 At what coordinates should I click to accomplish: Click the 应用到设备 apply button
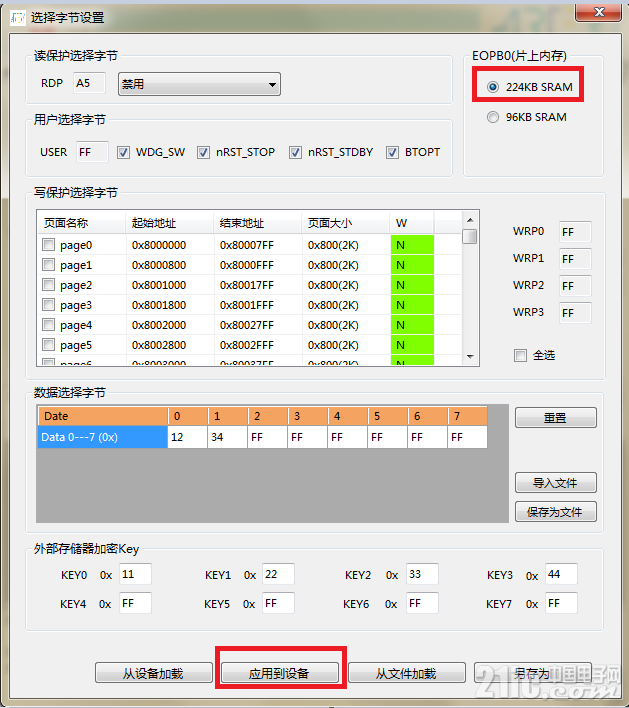click(280, 673)
